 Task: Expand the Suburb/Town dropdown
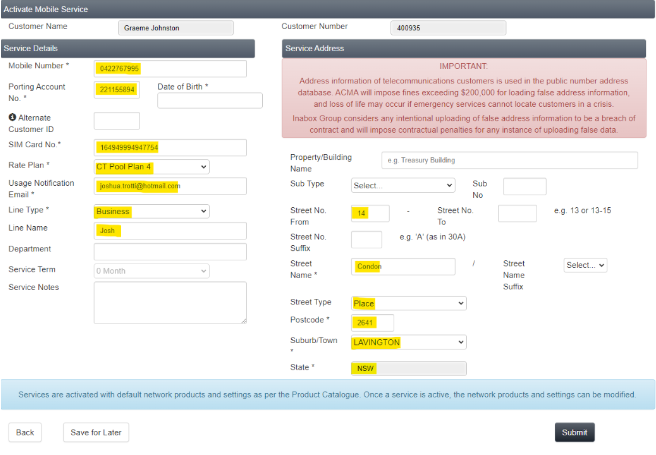click(408, 343)
